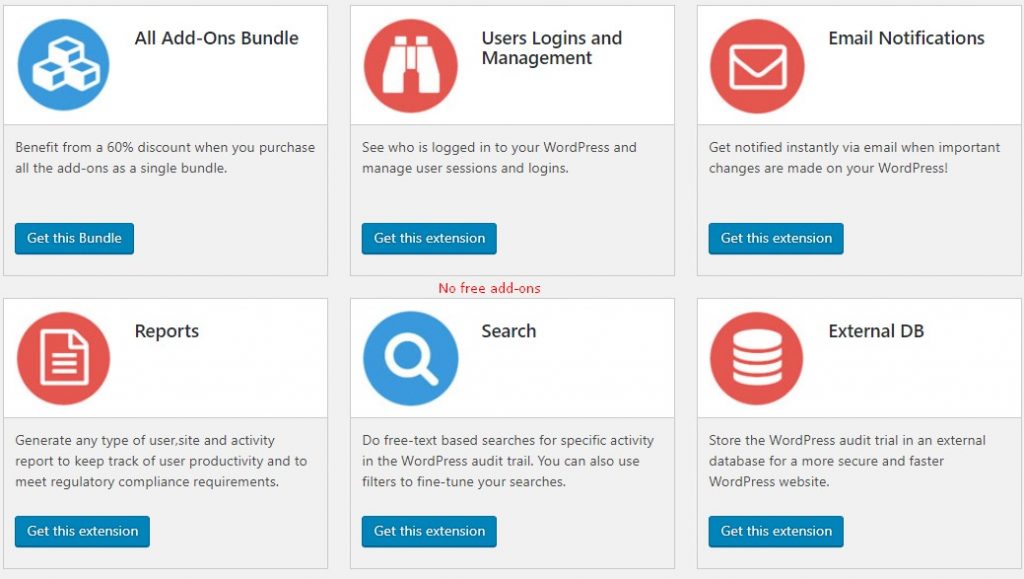Select the External DB heading
The width and height of the screenshot is (1024, 579).
coord(876,331)
